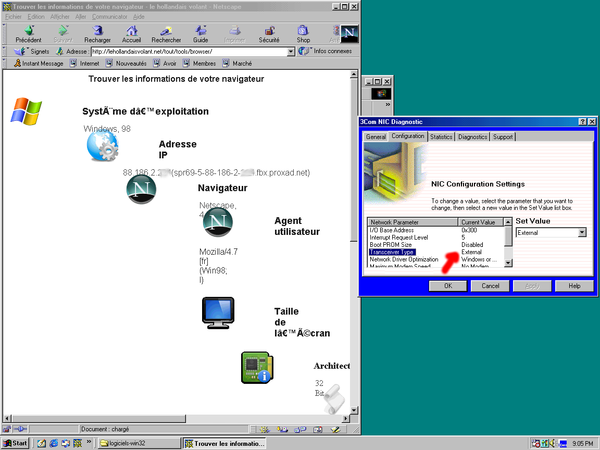Image resolution: width=600 pixels, height=450 pixels.
Task: Select the Boot PROM Size row
Action: pyautogui.click(x=391, y=245)
